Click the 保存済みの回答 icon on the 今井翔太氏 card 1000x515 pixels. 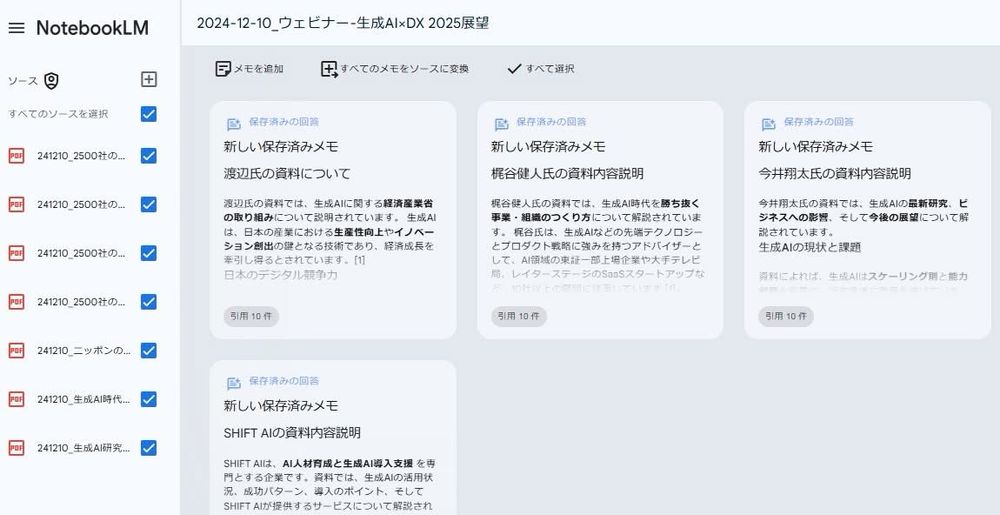(768, 124)
